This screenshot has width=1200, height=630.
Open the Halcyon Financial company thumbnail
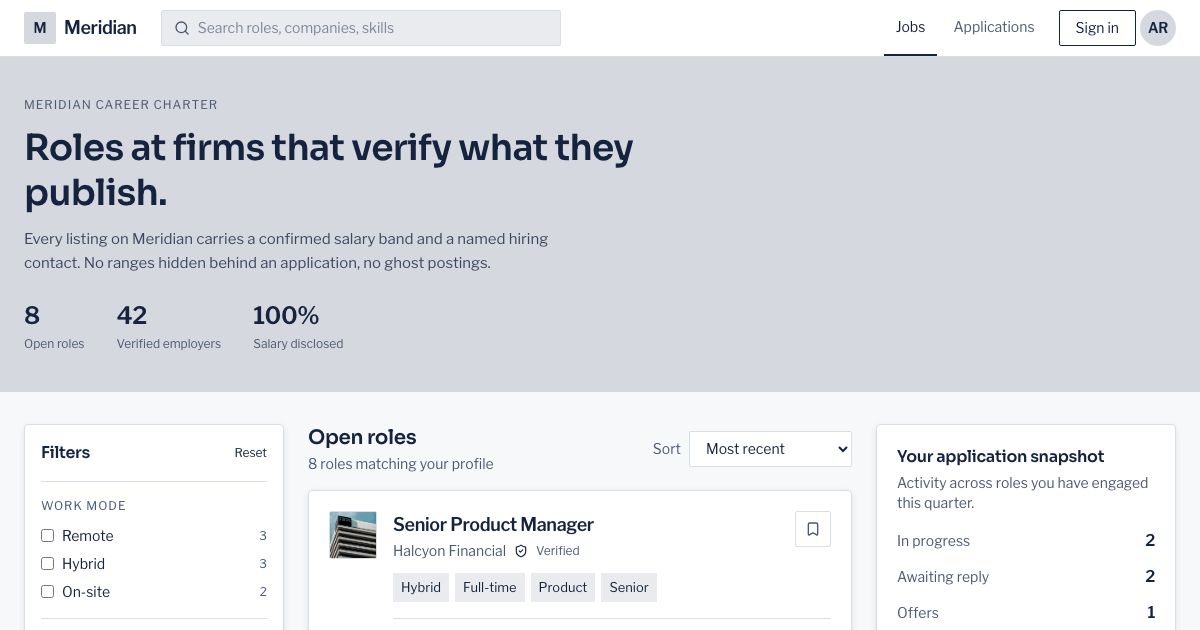(353, 535)
